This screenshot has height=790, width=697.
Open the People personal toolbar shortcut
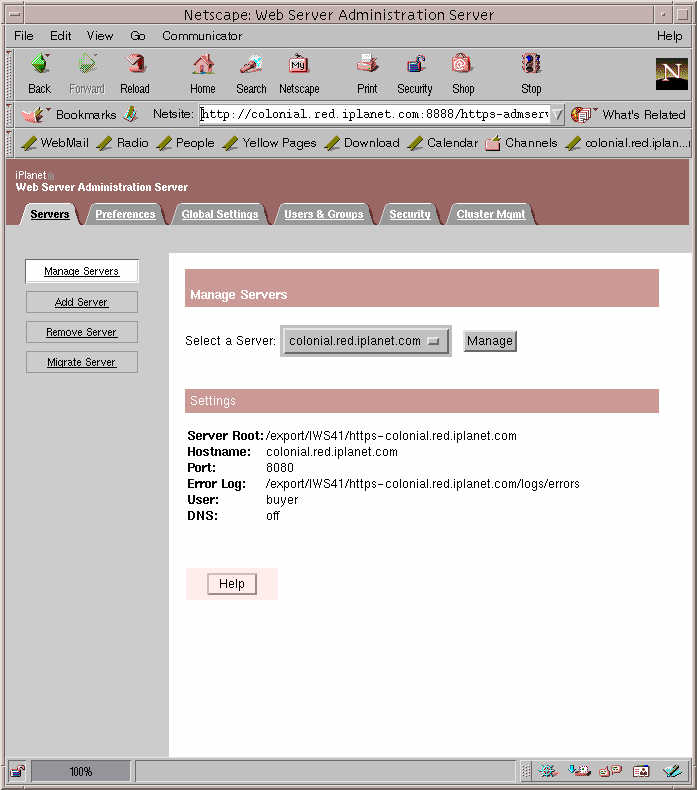185,143
